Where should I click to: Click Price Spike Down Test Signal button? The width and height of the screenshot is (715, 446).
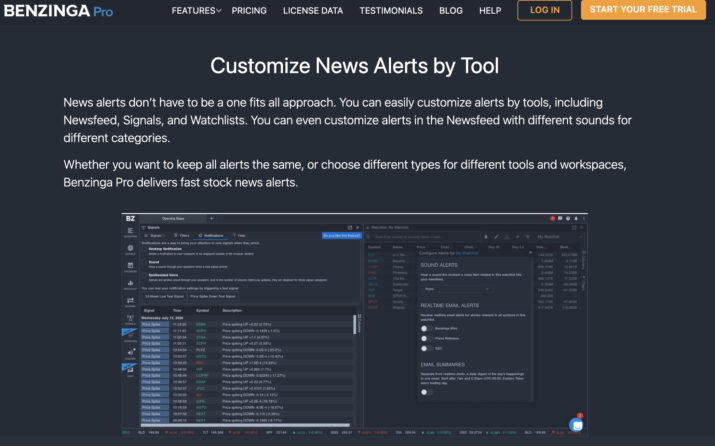(212, 296)
